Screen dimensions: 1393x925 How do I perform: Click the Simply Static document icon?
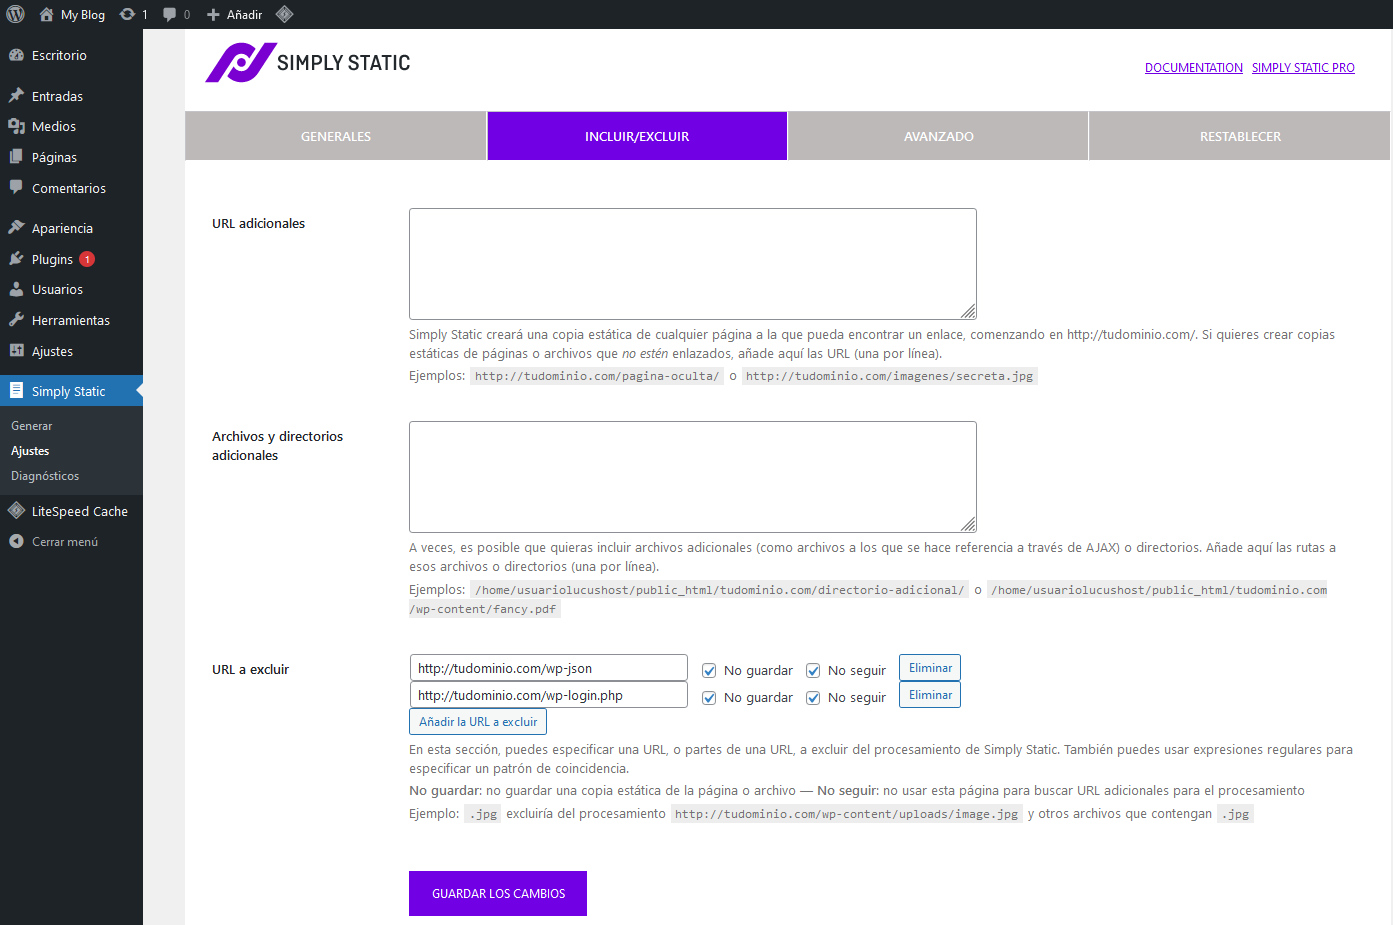coord(16,391)
